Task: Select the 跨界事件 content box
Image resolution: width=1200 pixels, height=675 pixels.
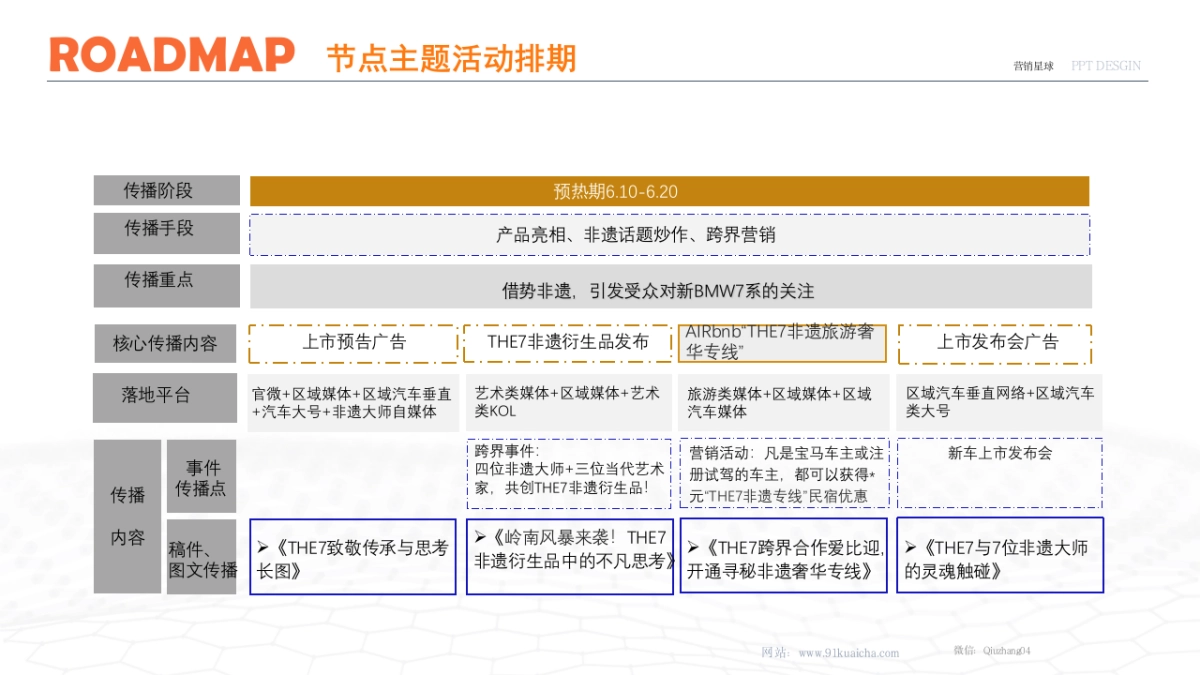Action: pos(569,472)
